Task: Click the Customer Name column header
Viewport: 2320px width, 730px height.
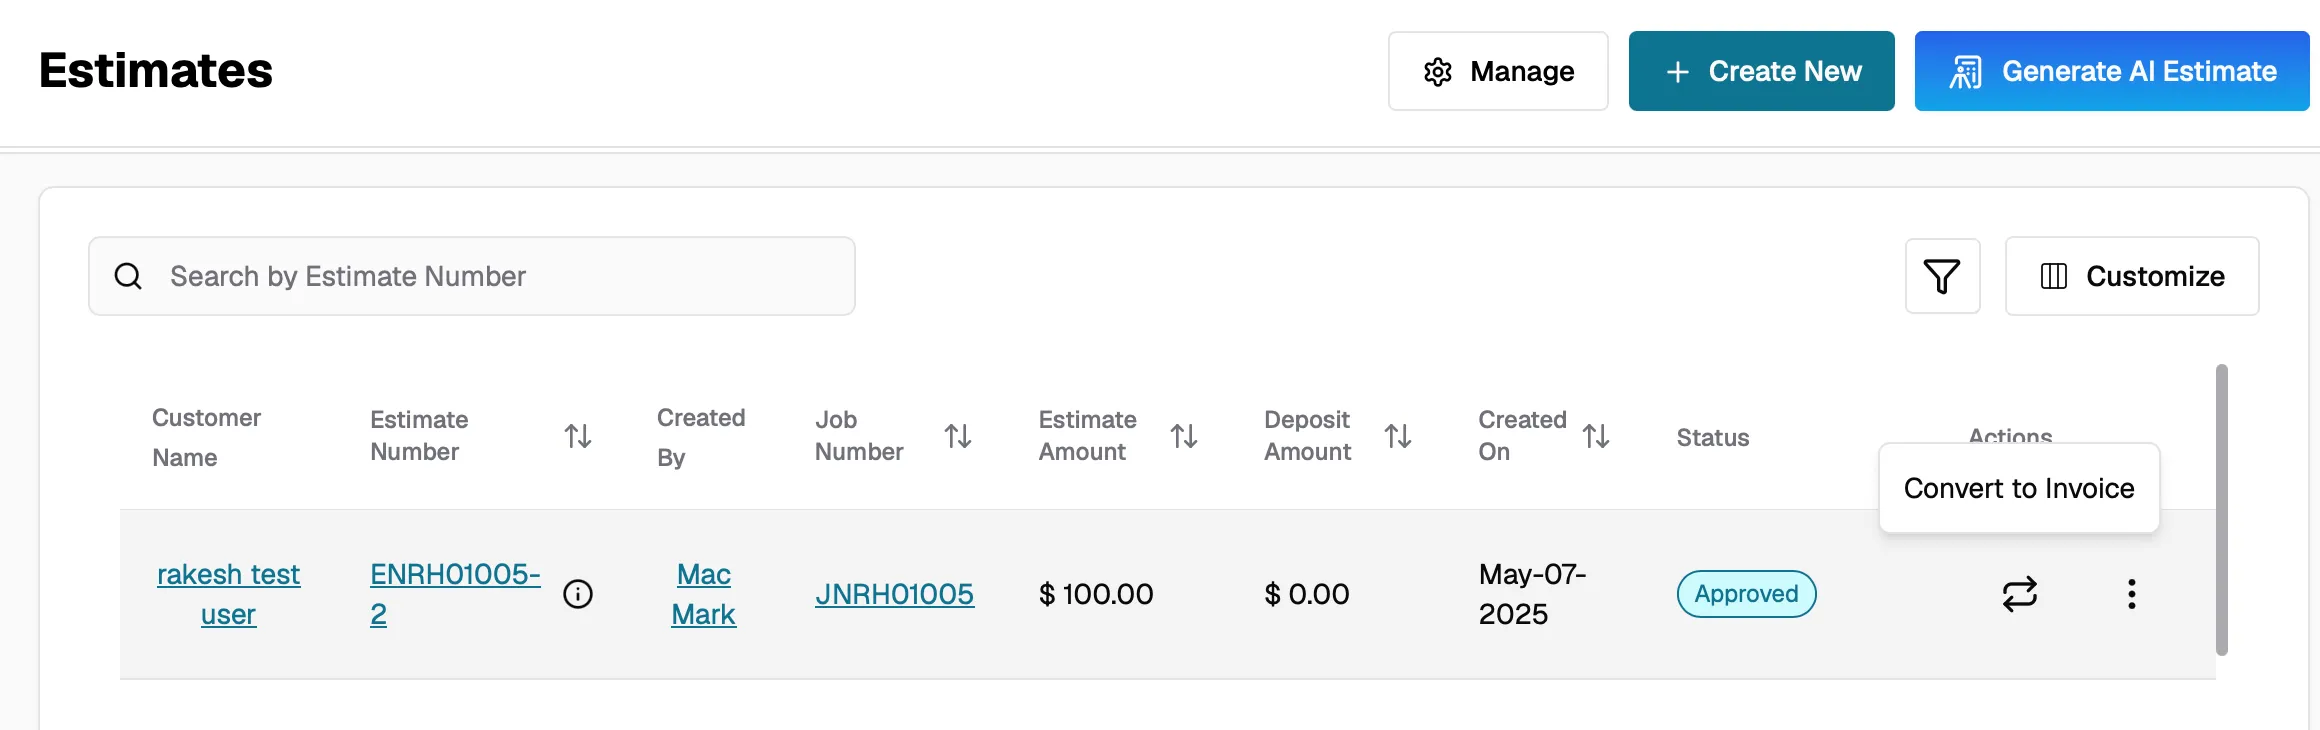Action: point(206,437)
